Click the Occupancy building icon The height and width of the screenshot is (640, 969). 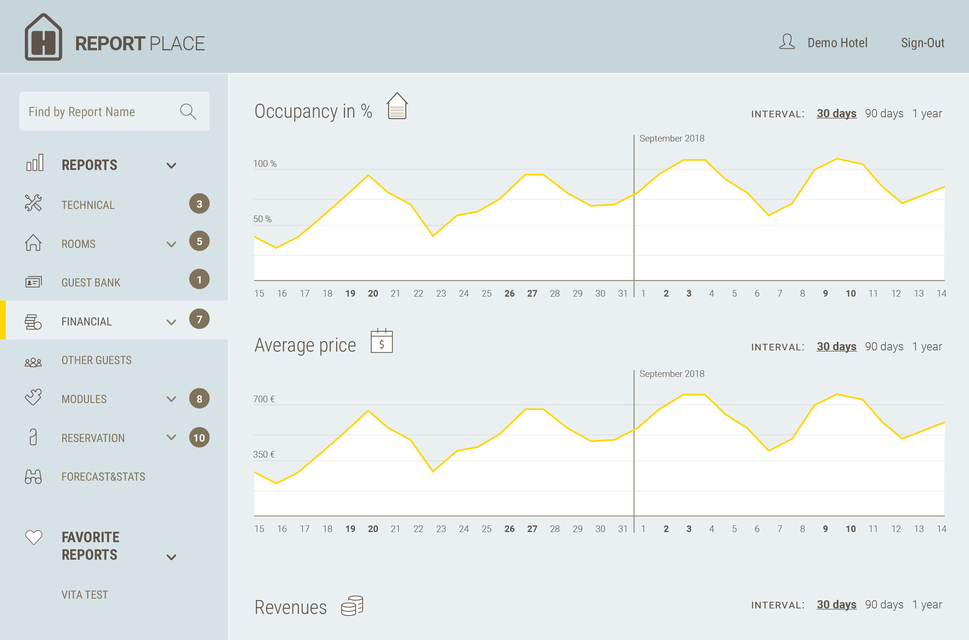click(x=397, y=106)
